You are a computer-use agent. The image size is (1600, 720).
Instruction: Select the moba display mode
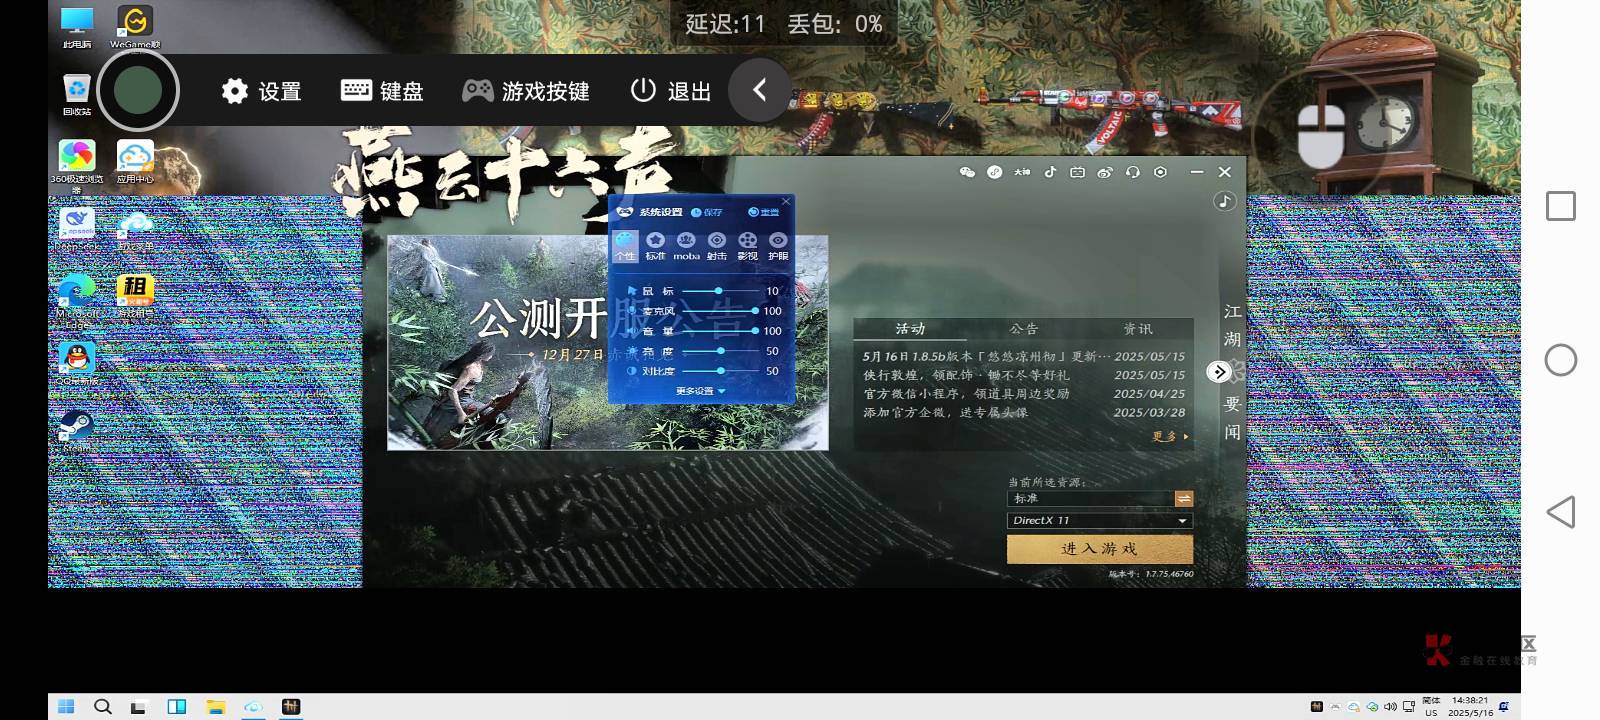(x=686, y=245)
